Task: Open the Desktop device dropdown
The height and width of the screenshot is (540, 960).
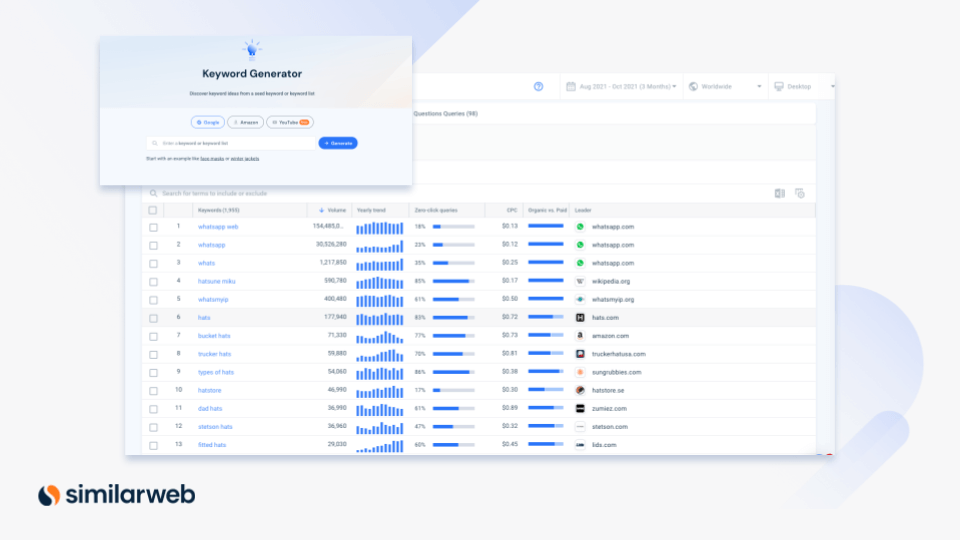Action: pos(802,86)
